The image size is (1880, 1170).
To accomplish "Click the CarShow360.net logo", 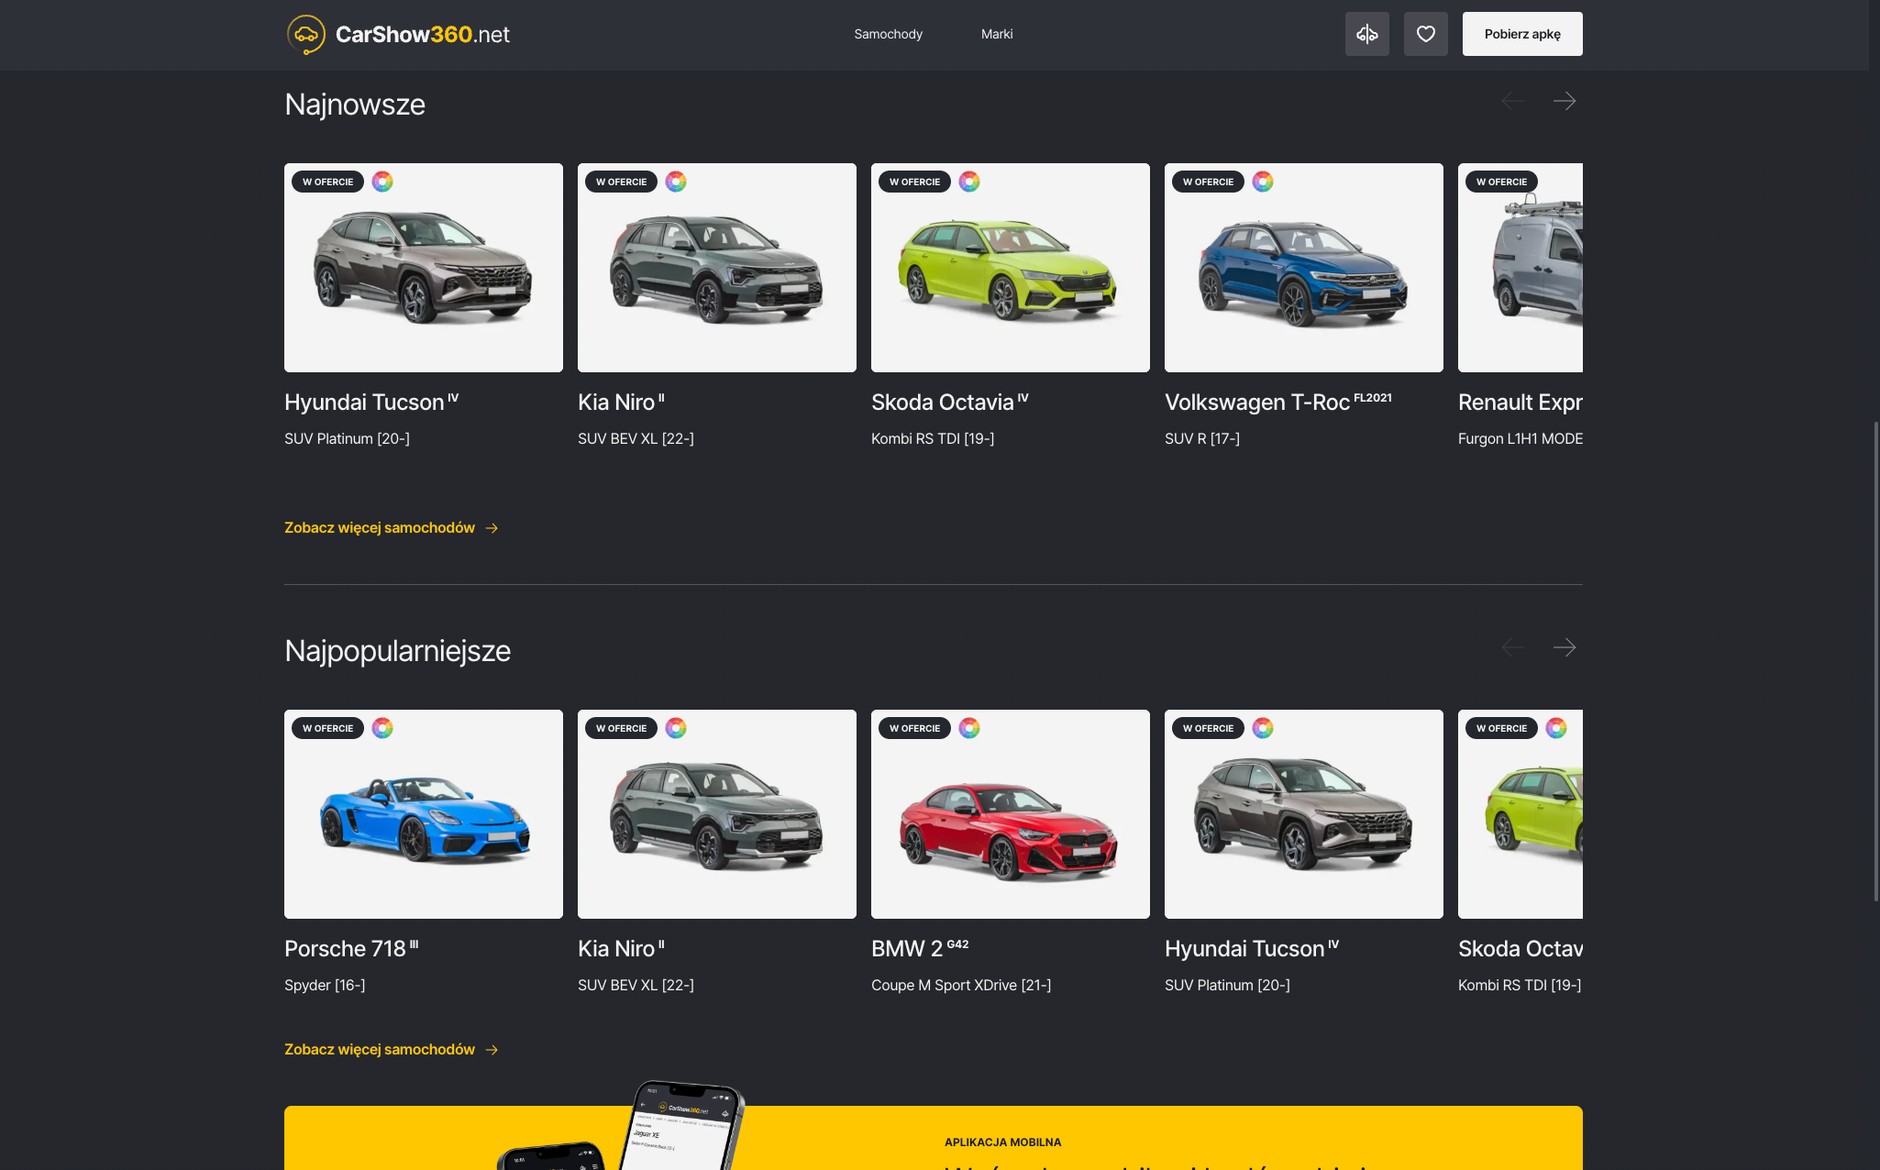I will (x=398, y=34).
